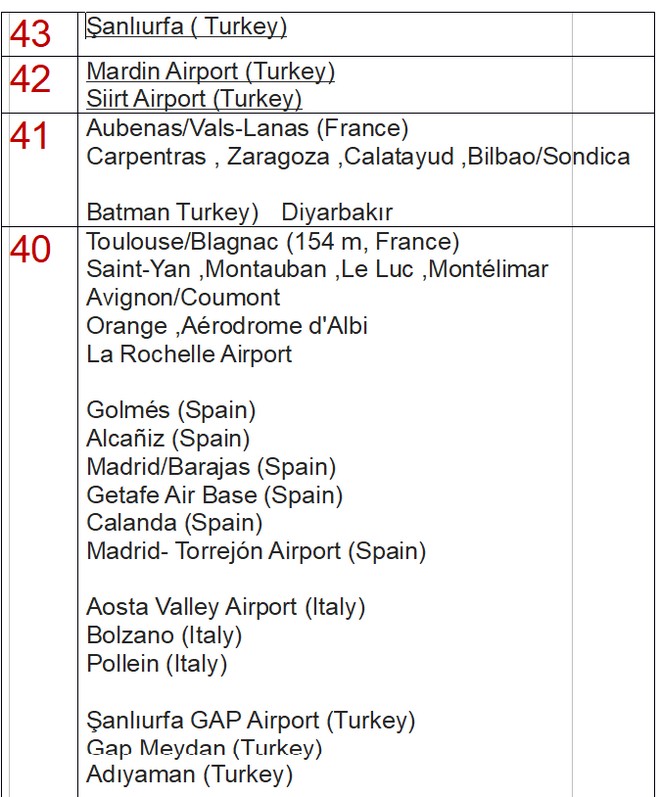Select the Madrid/Barajas (Spain) line

(x=211, y=467)
